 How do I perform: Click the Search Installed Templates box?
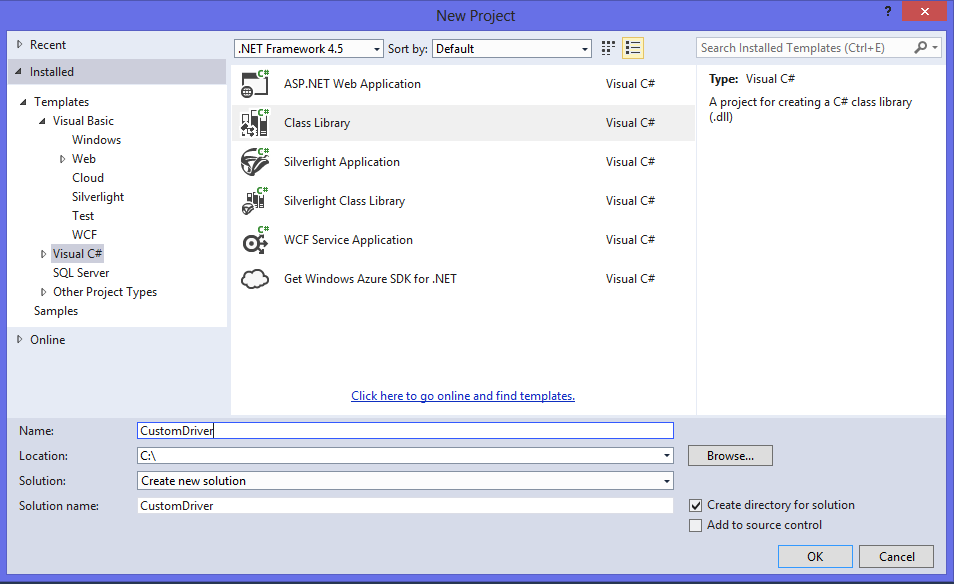[x=804, y=47]
